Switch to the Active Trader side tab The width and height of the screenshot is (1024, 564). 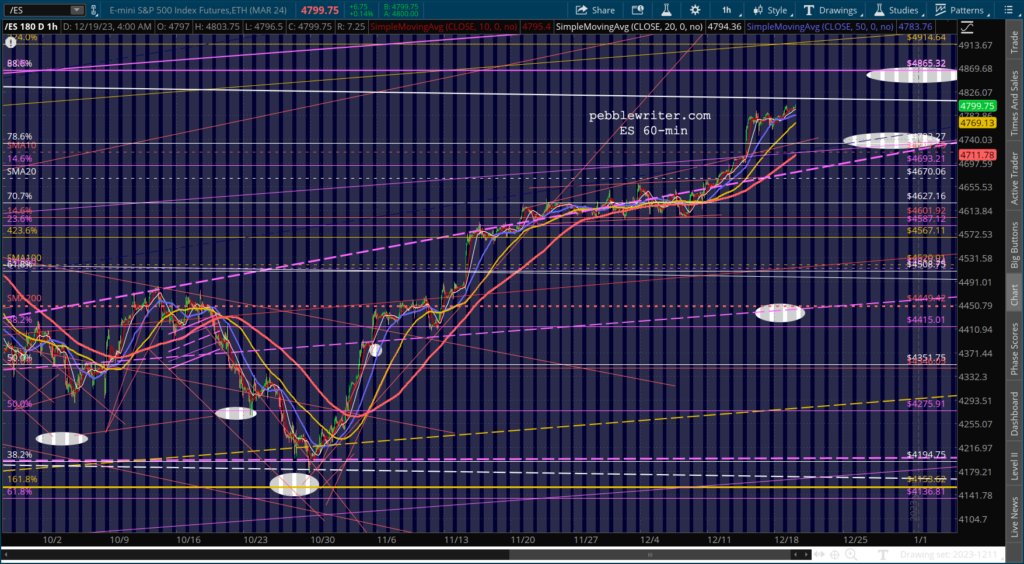click(1014, 178)
